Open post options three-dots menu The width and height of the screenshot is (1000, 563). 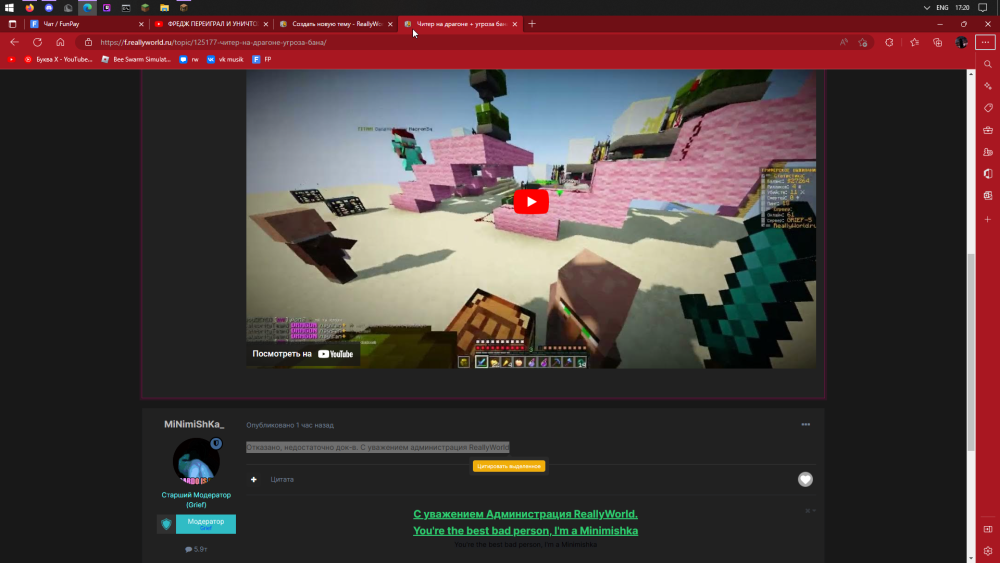[805, 425]
